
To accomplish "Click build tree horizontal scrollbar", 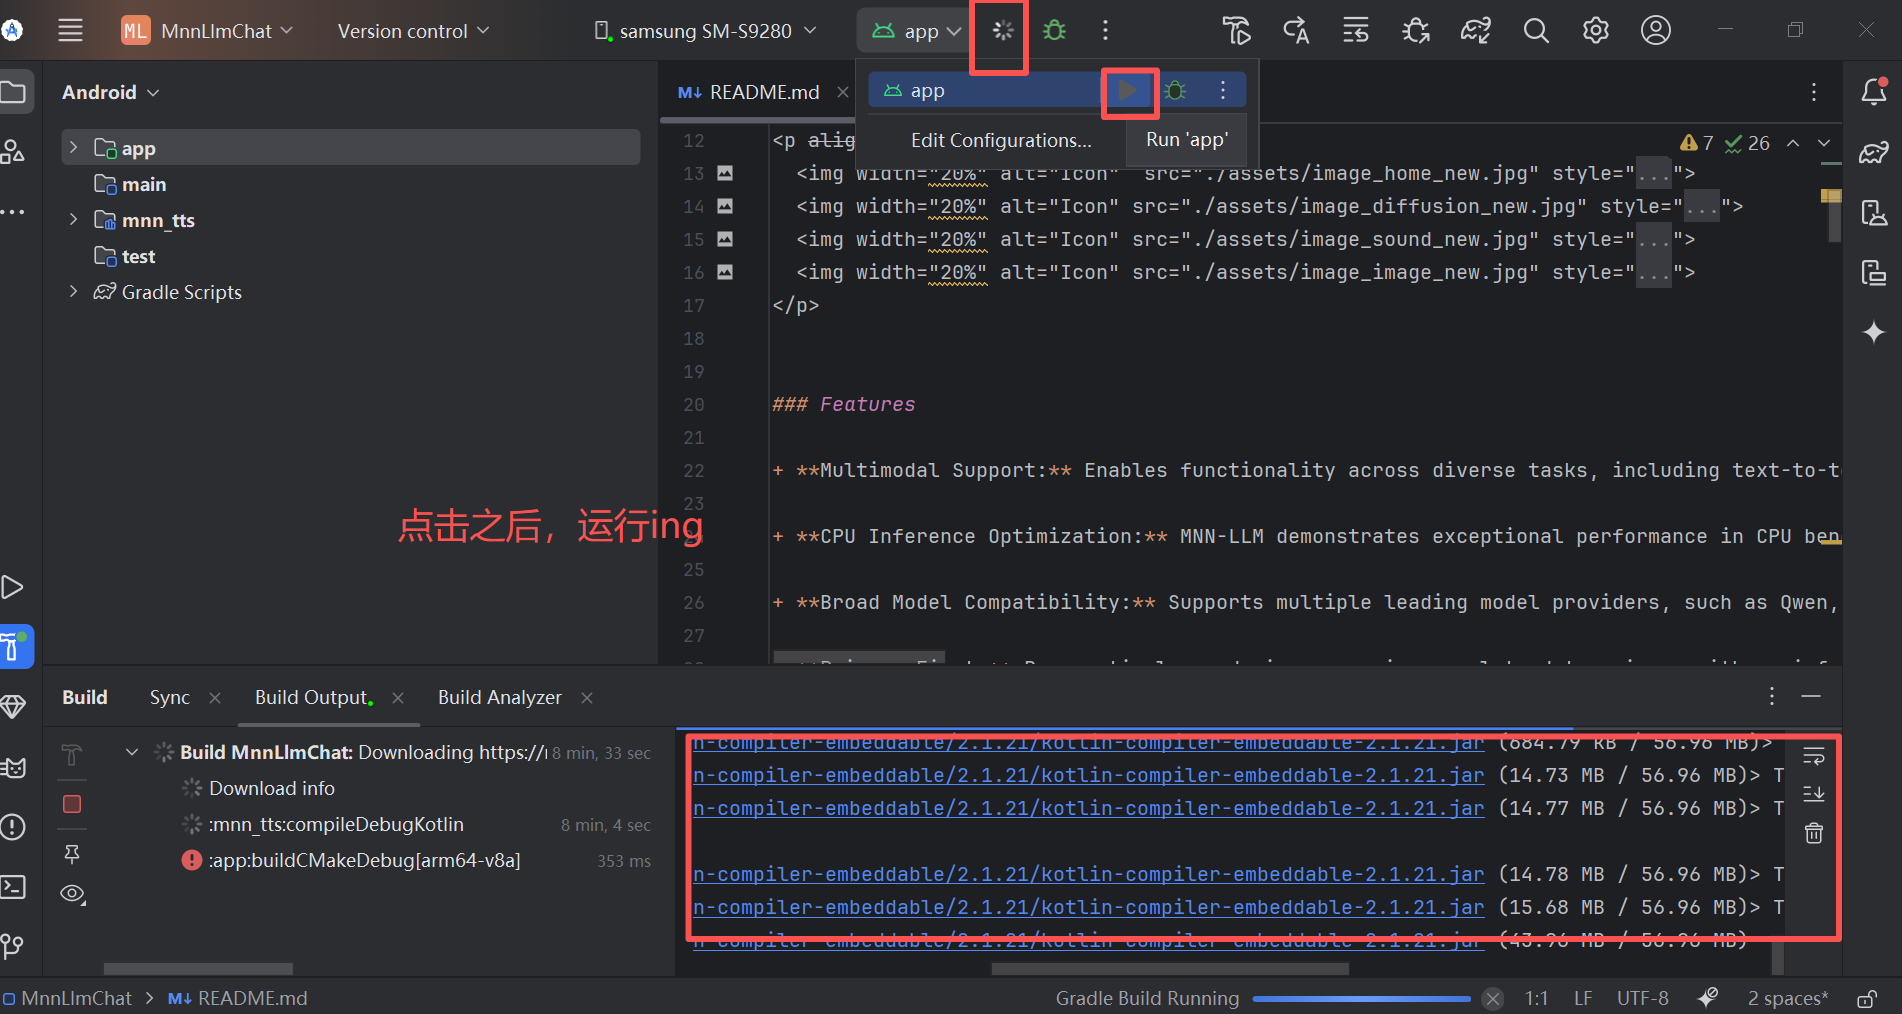I will click(x=198, y=968).
